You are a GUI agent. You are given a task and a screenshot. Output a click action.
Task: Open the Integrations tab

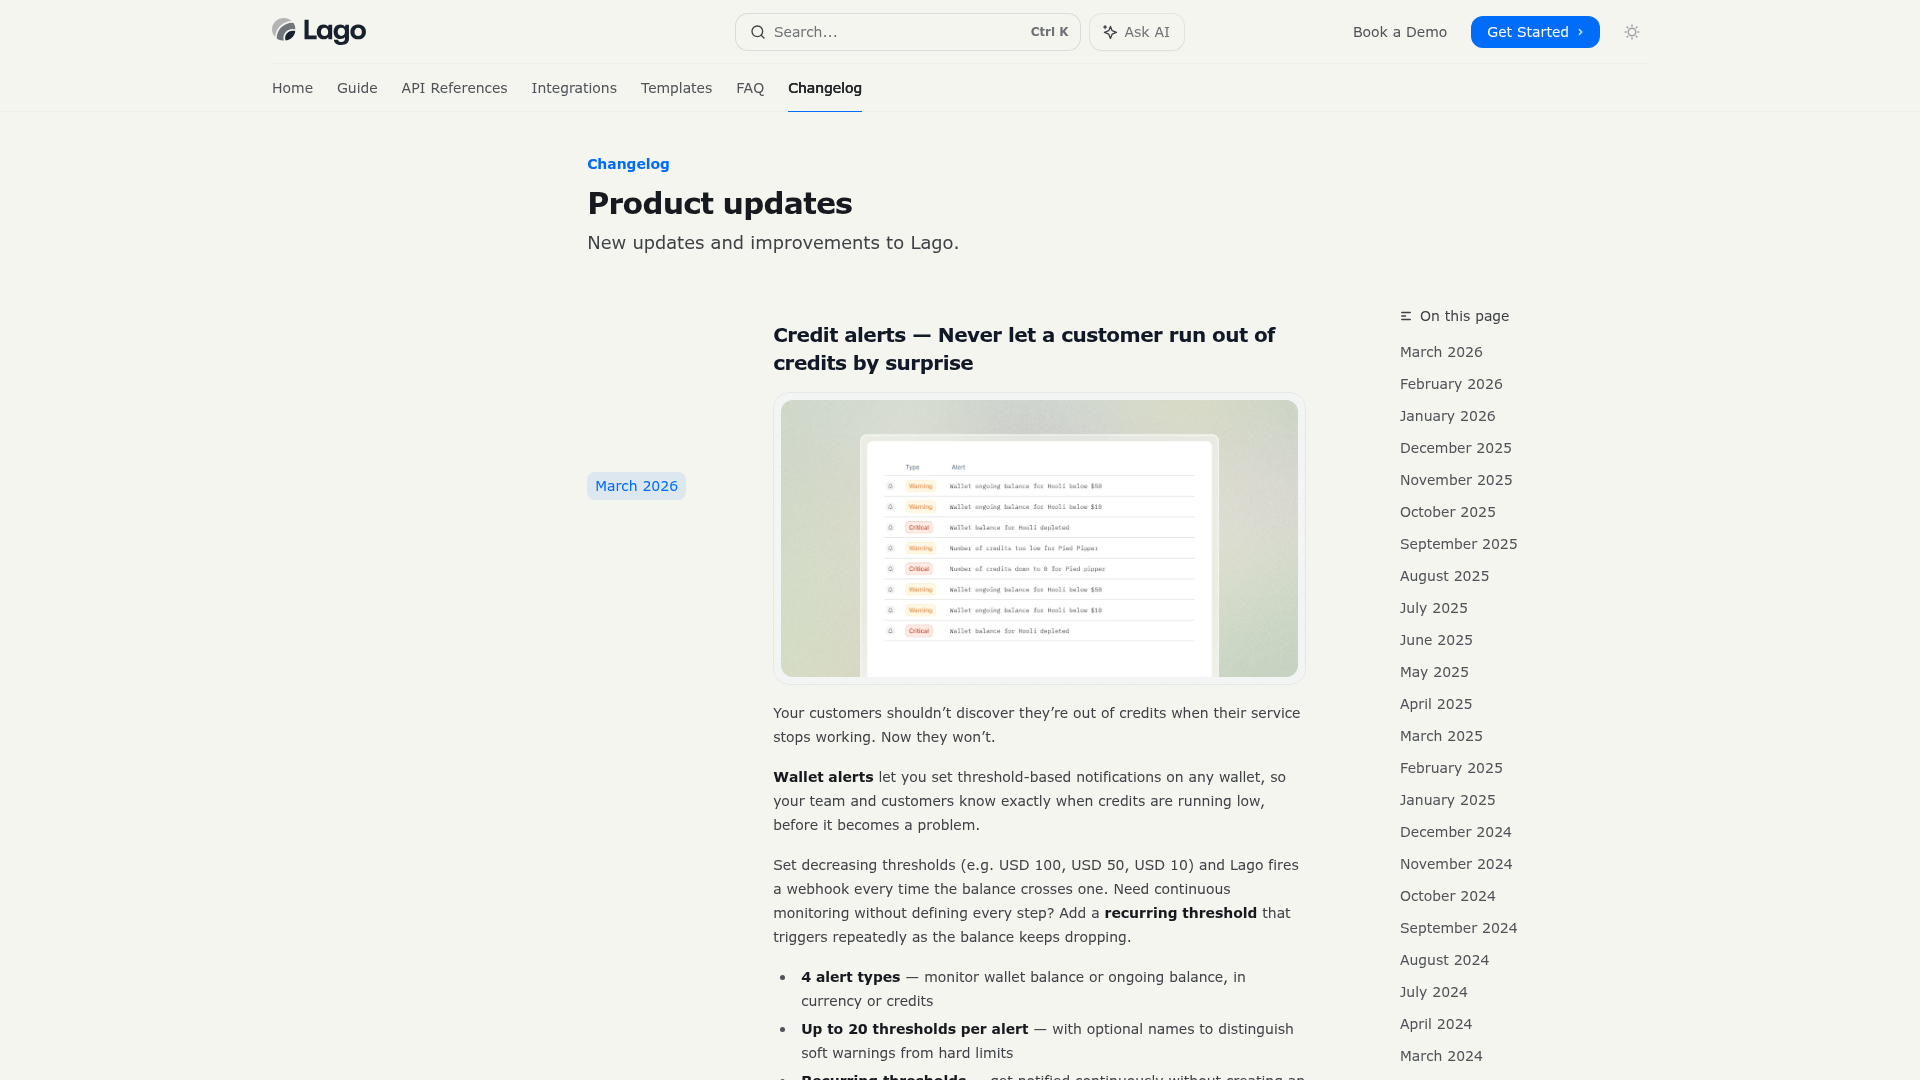pyautogui.click(x=574, y=88)
